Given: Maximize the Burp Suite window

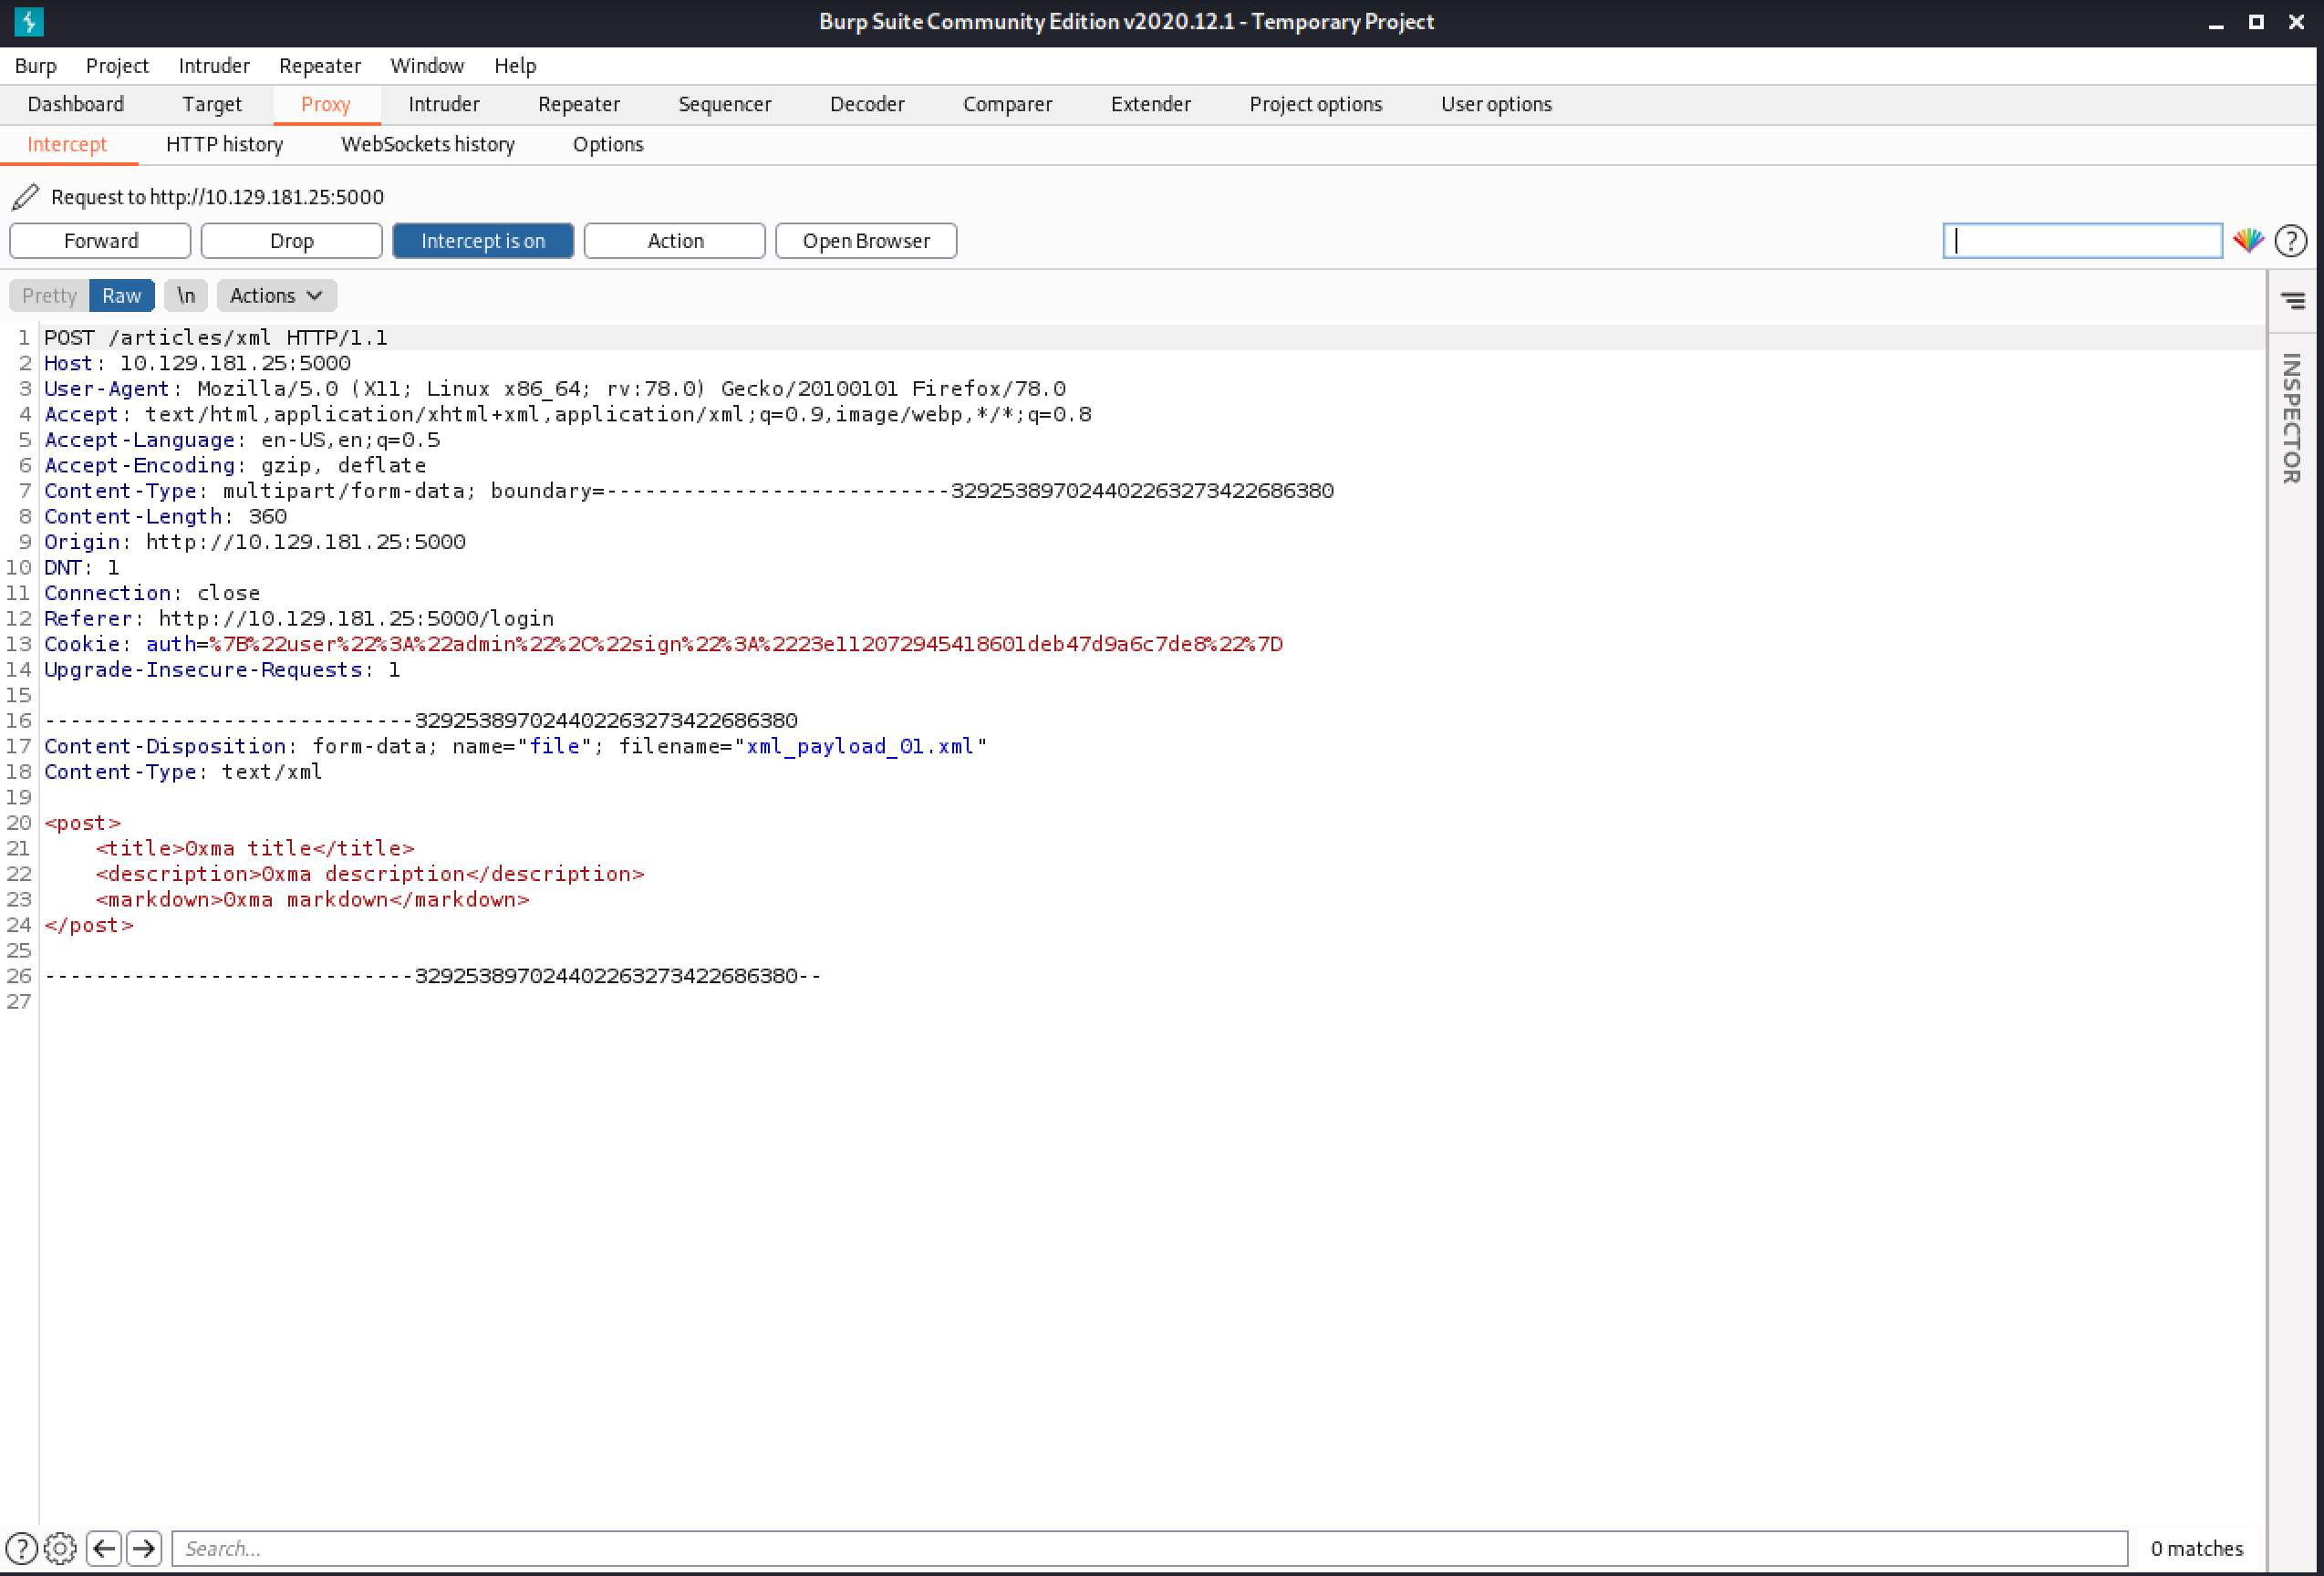Looking at the screenshot, I should tap(2256, 22).
